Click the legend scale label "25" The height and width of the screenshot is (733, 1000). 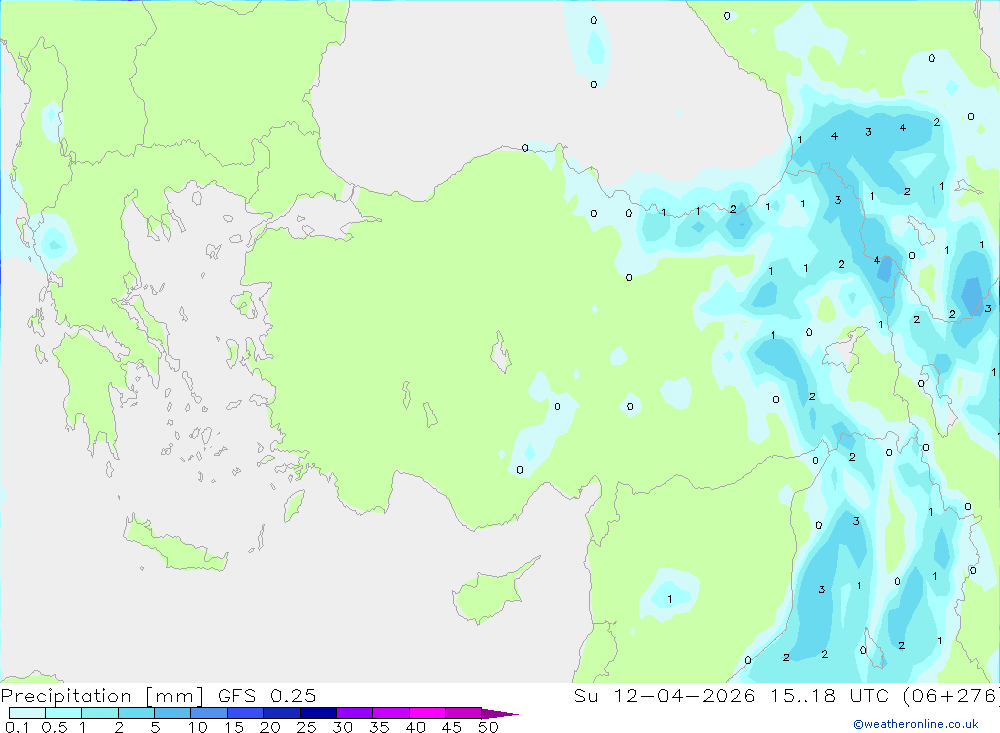pyautogui.click(x=307, y=727)
